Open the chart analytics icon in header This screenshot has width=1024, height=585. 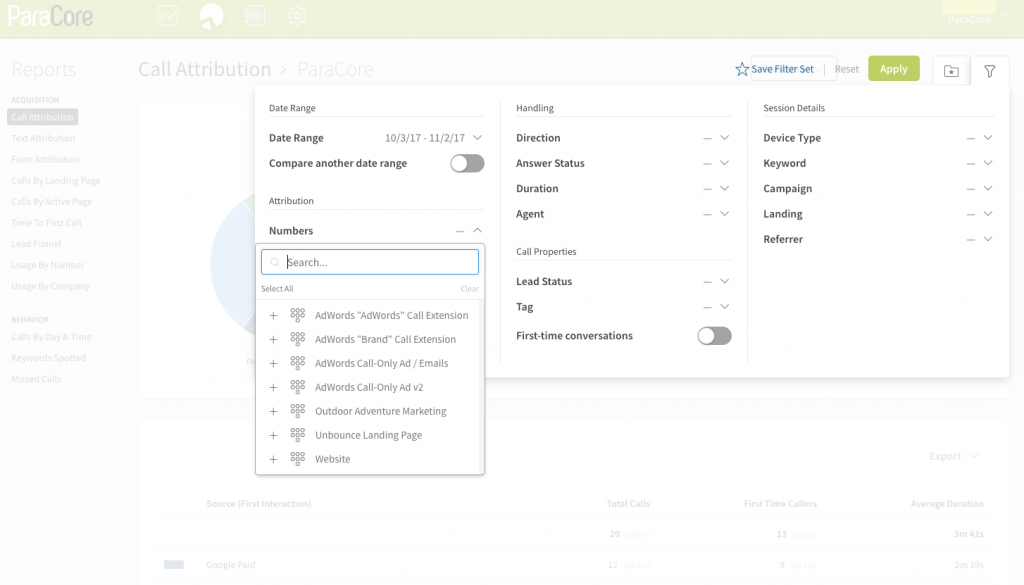coord(167,16)
